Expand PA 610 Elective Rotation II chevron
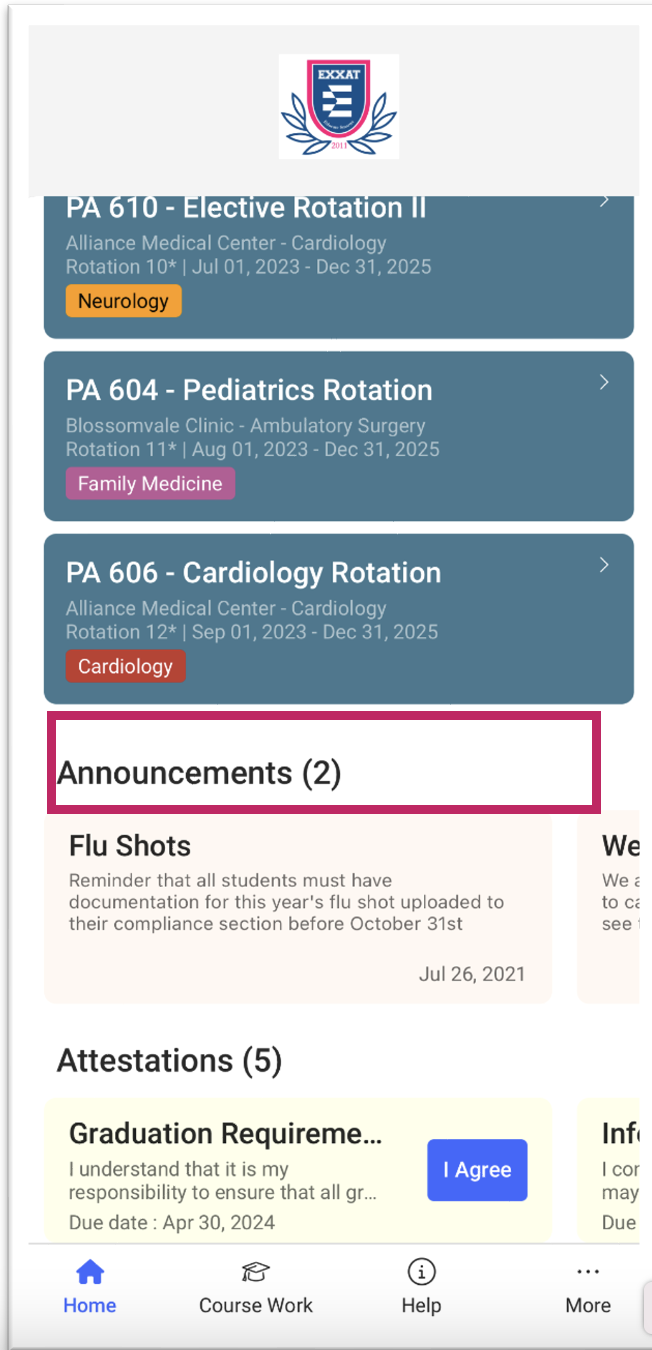 604,202
